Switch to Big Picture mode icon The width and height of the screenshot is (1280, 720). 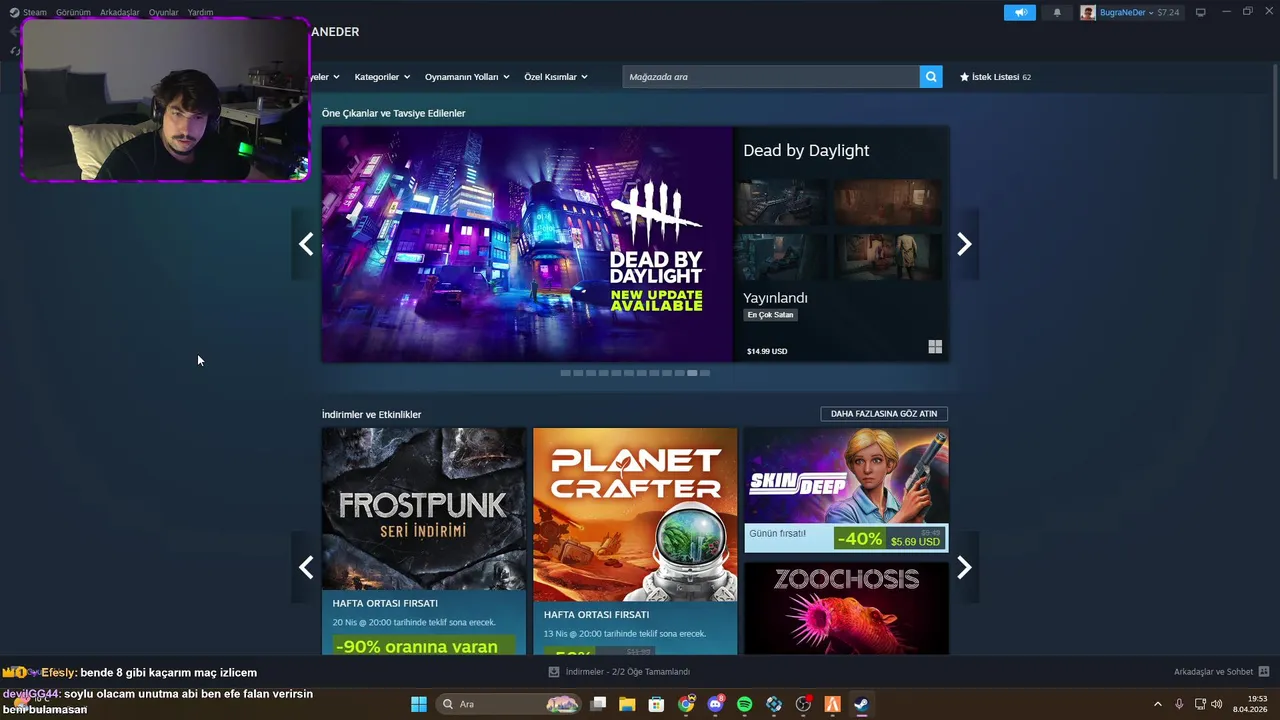pyautogui.click(x=1201, y=12)
